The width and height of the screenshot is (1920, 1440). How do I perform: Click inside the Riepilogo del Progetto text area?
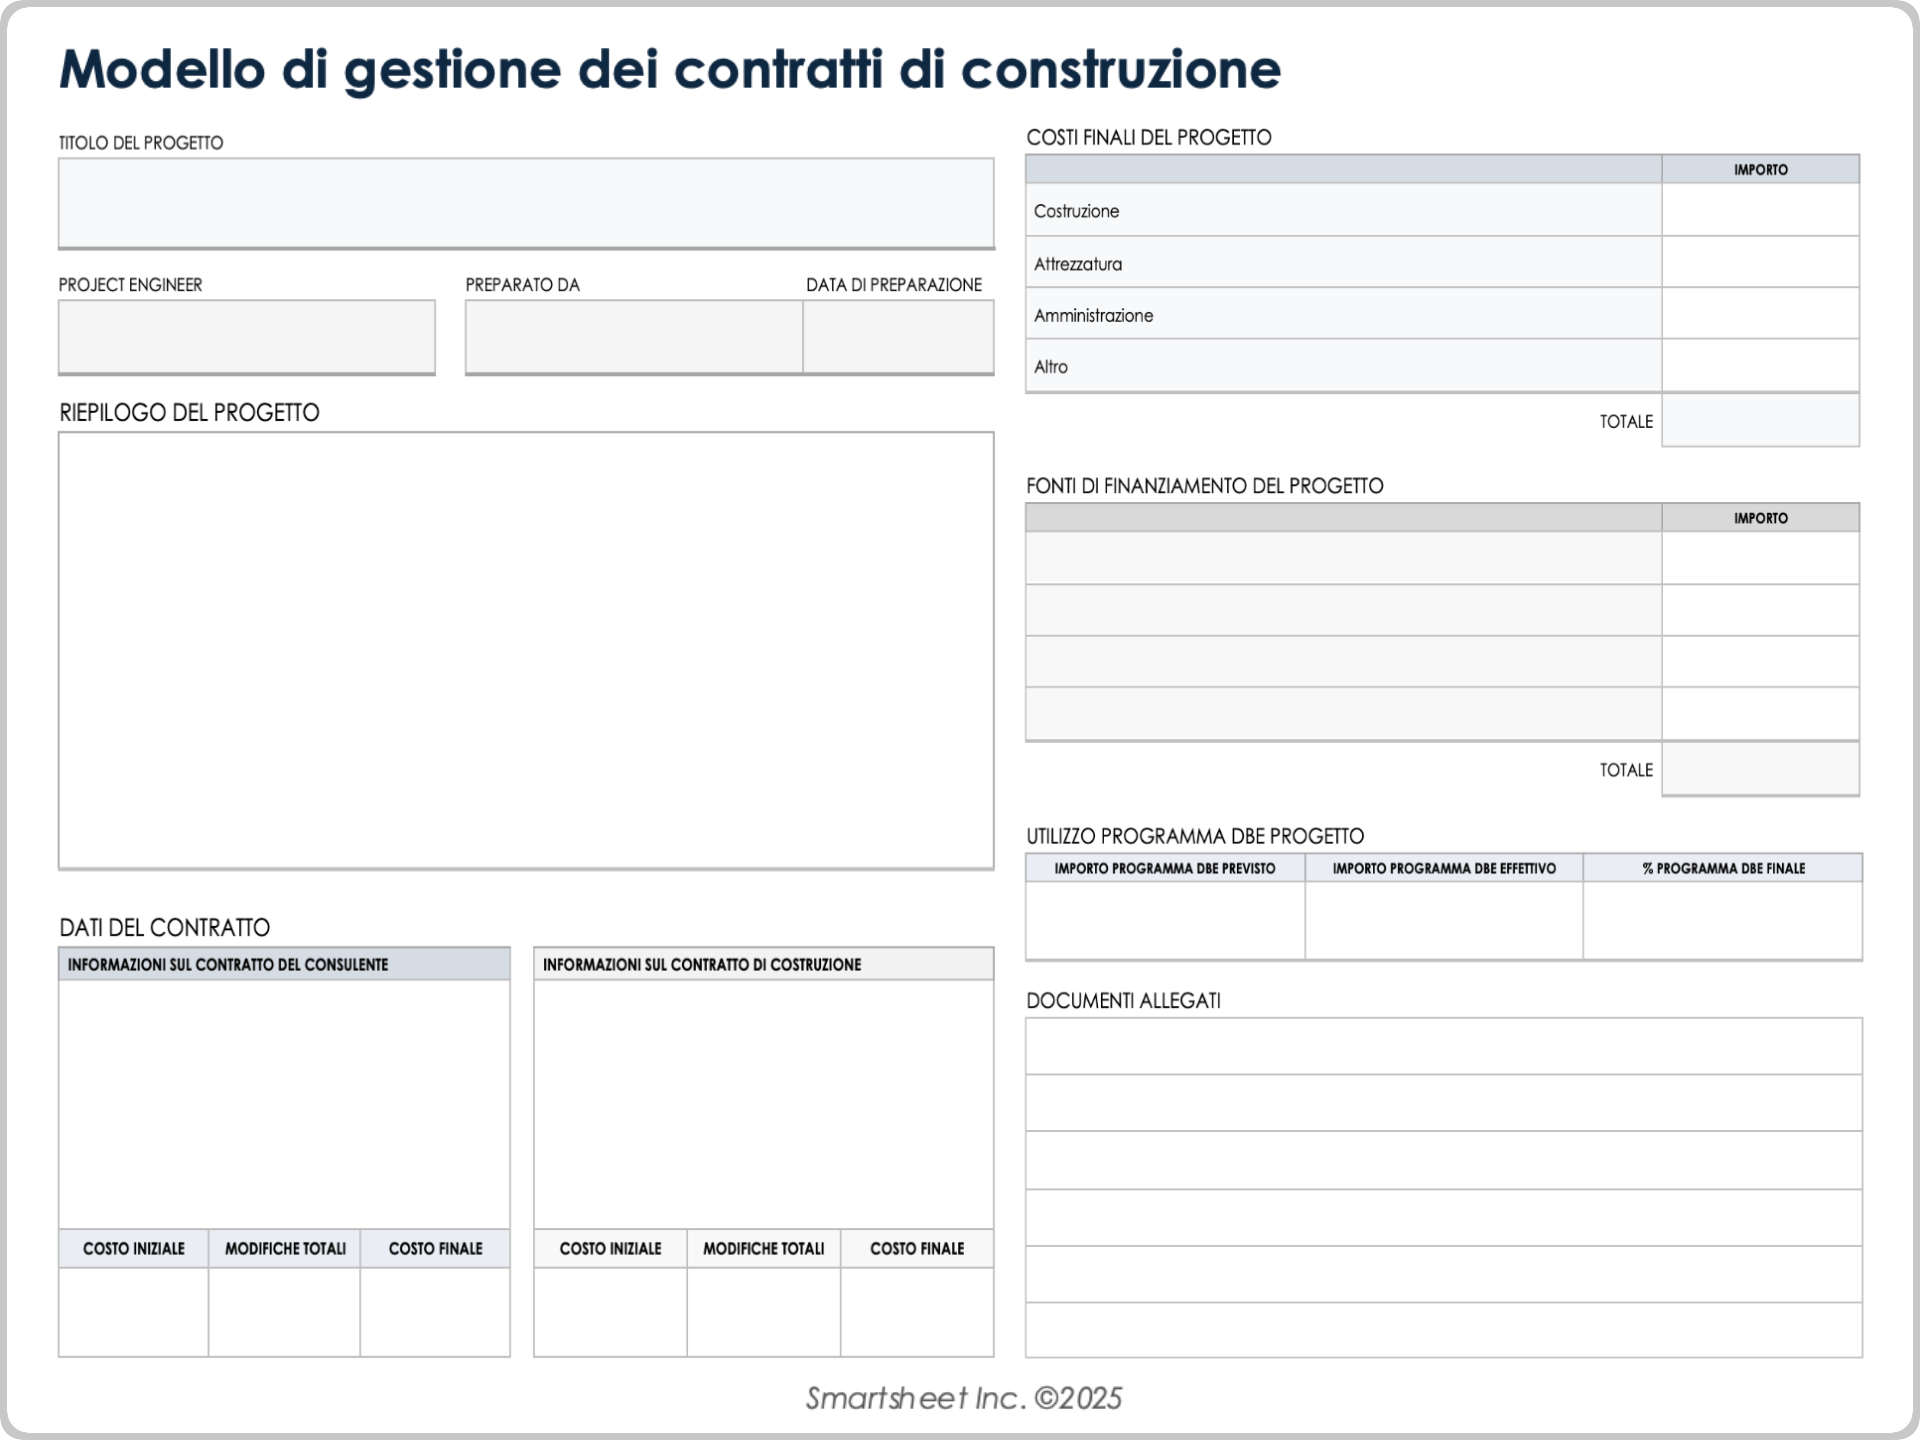click(526, 650)
